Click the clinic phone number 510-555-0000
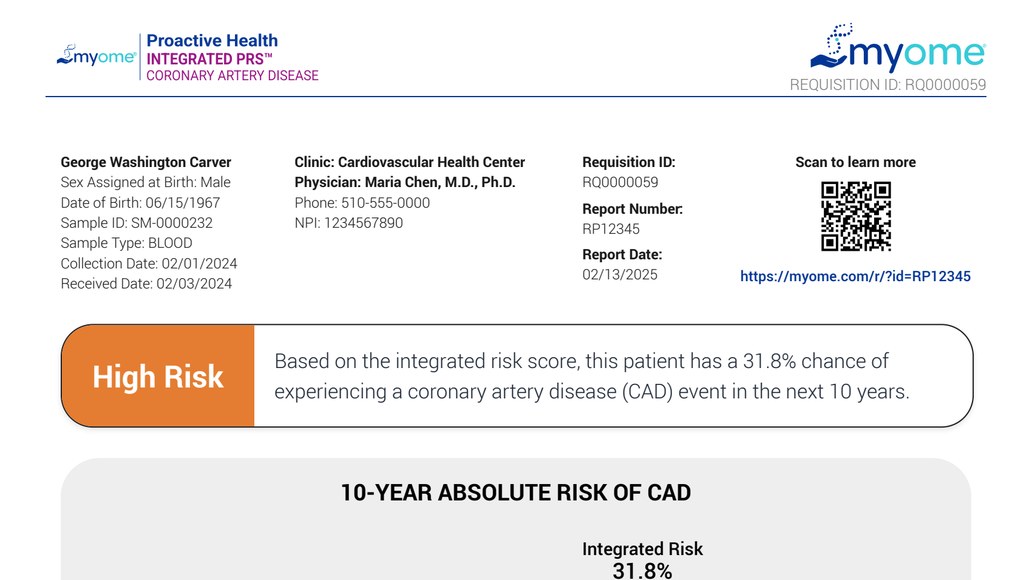This screenshot has width=1032, height=580. (x=362, y=203)
